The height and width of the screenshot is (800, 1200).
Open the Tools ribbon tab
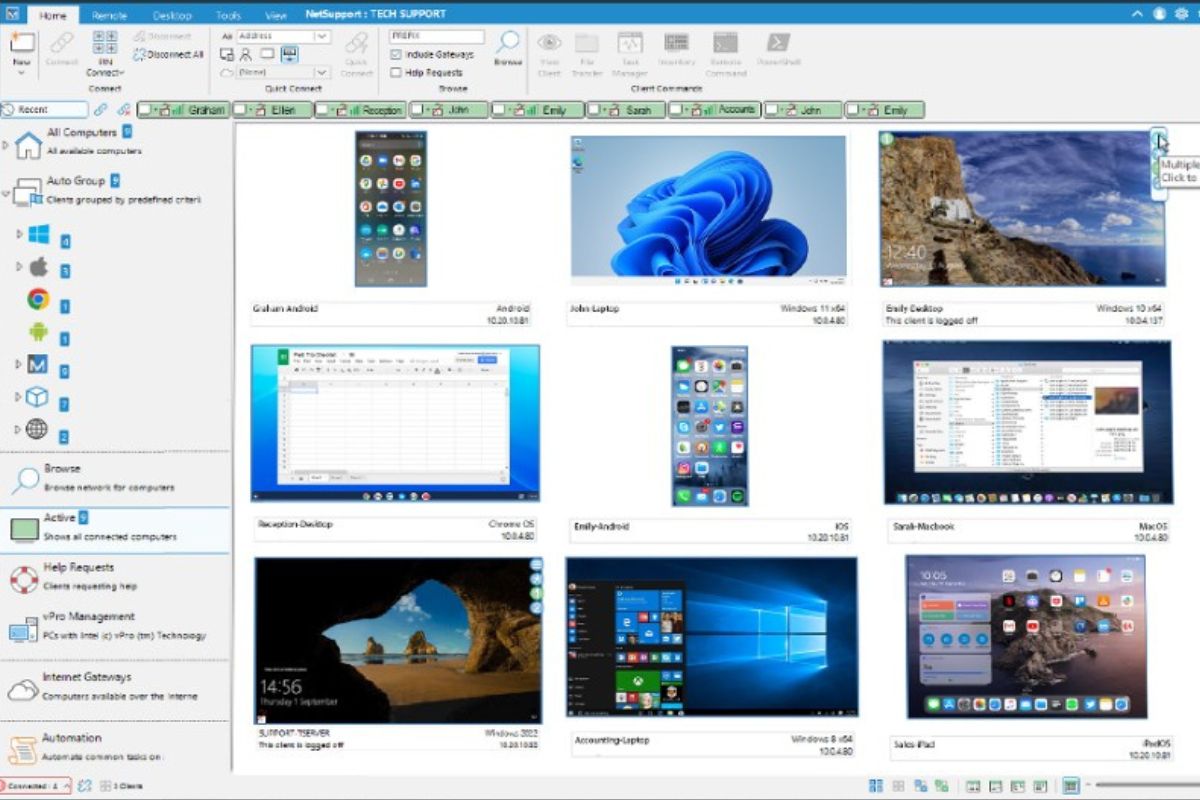coord(228,15)
